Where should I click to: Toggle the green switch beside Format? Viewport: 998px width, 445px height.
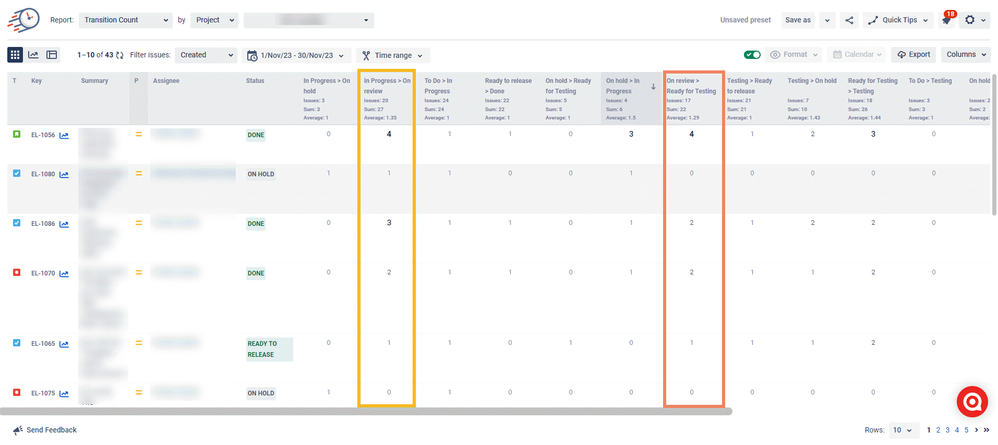pyautogui.click(x=752, y=55)
